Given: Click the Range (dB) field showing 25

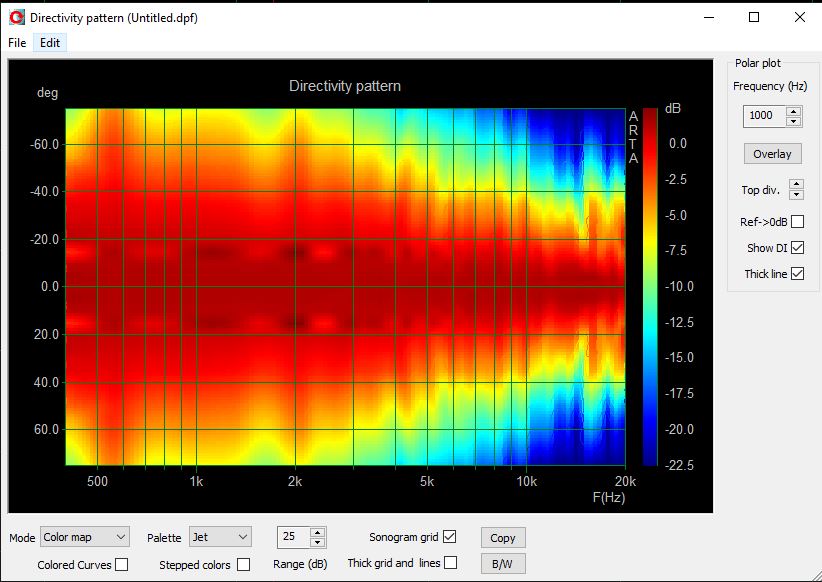Looking at the screenshot, I should 294,536.
